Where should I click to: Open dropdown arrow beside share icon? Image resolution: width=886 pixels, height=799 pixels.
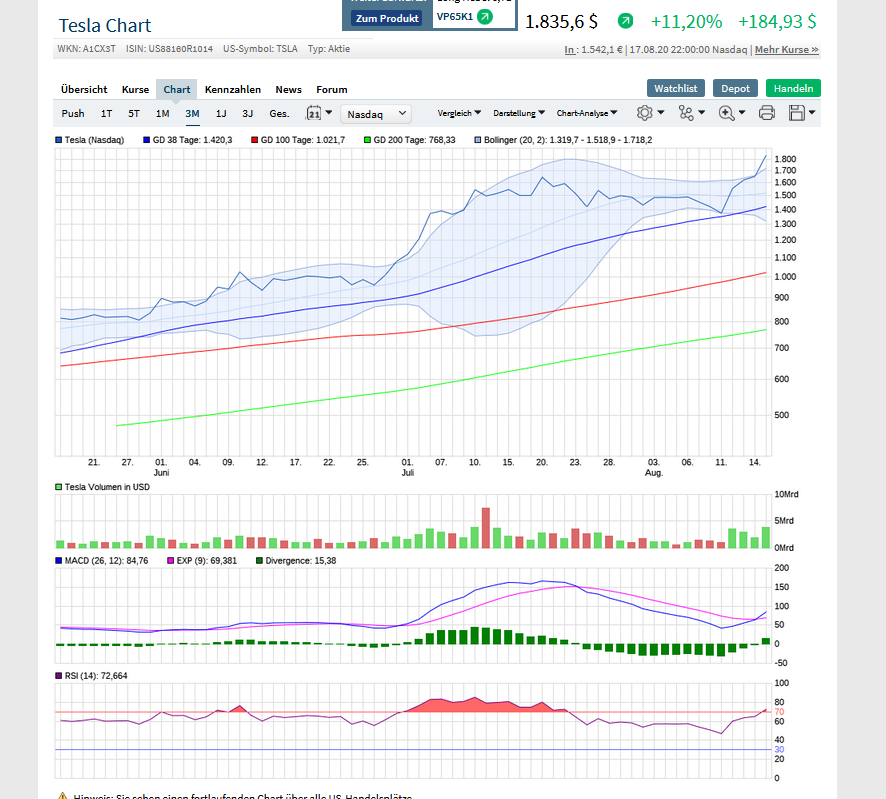701,112
